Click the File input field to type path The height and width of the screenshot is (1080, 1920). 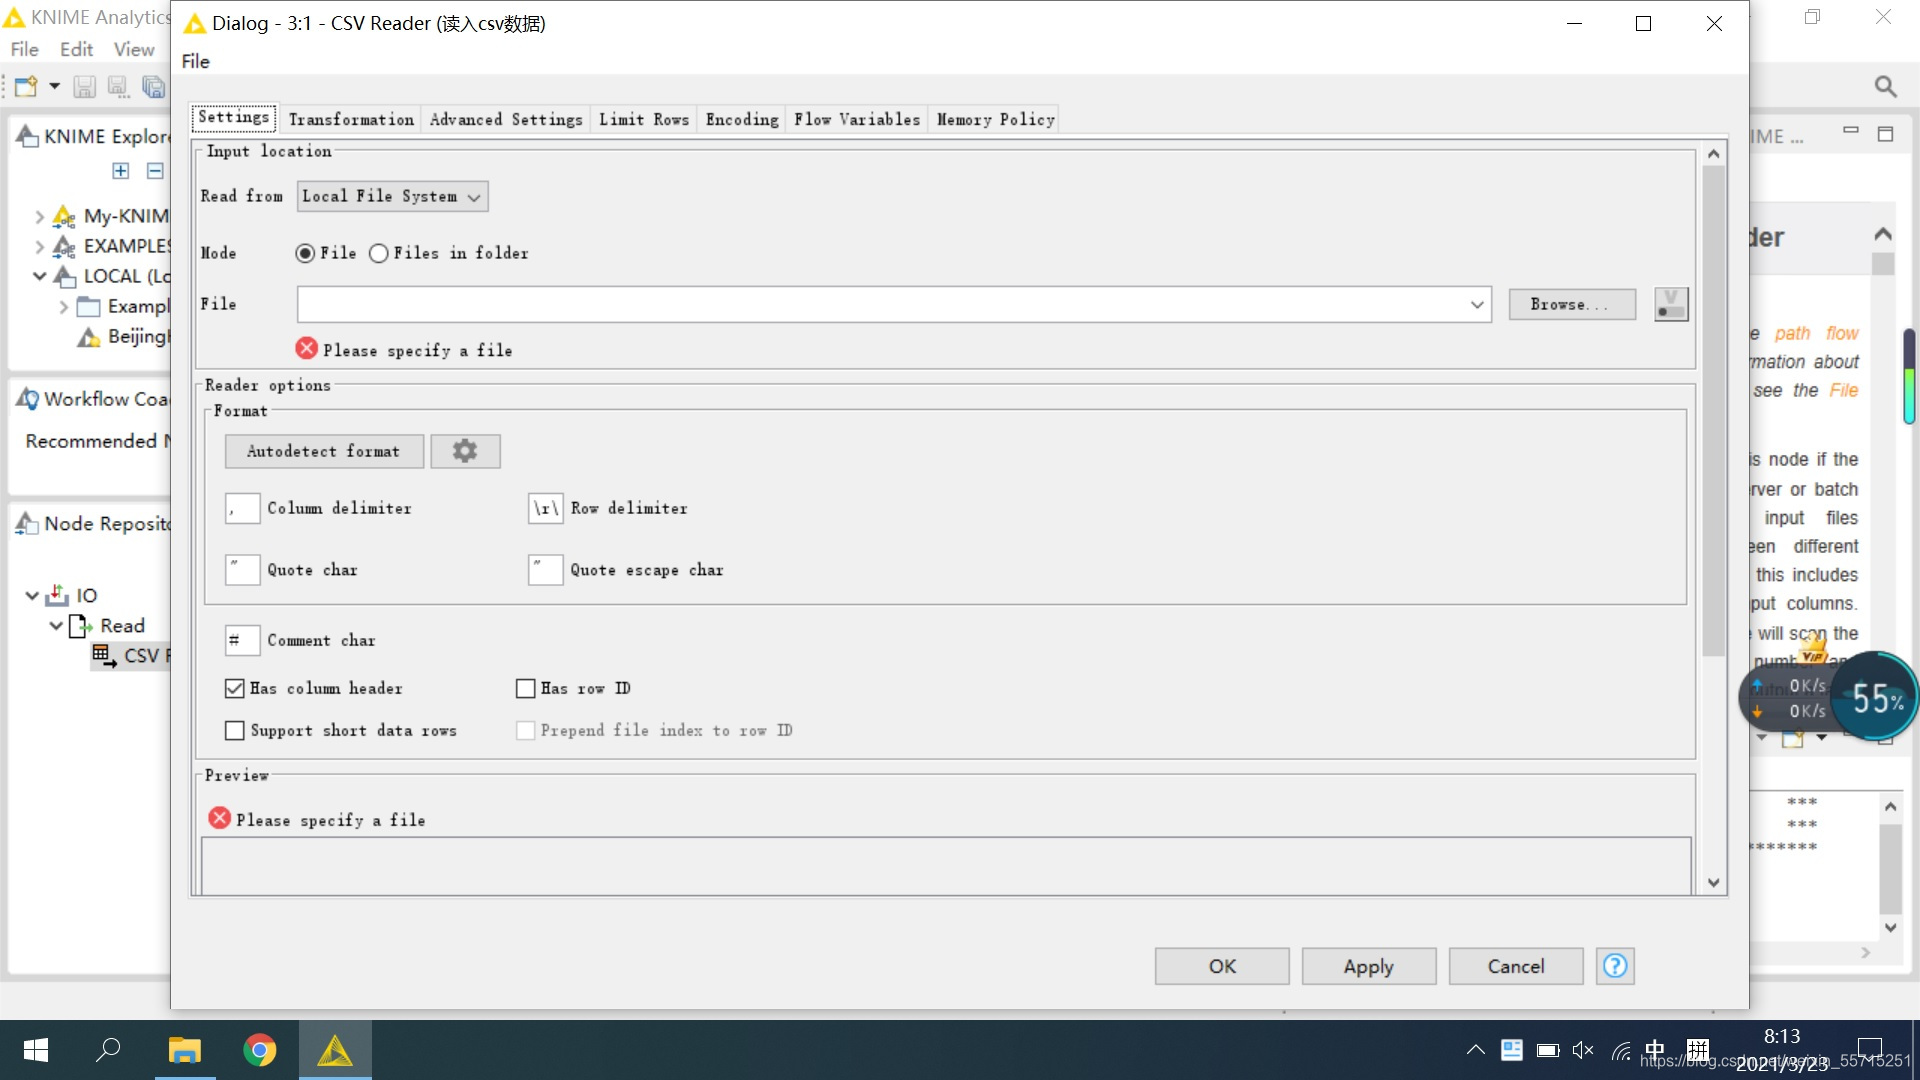[x=886, y=303]
